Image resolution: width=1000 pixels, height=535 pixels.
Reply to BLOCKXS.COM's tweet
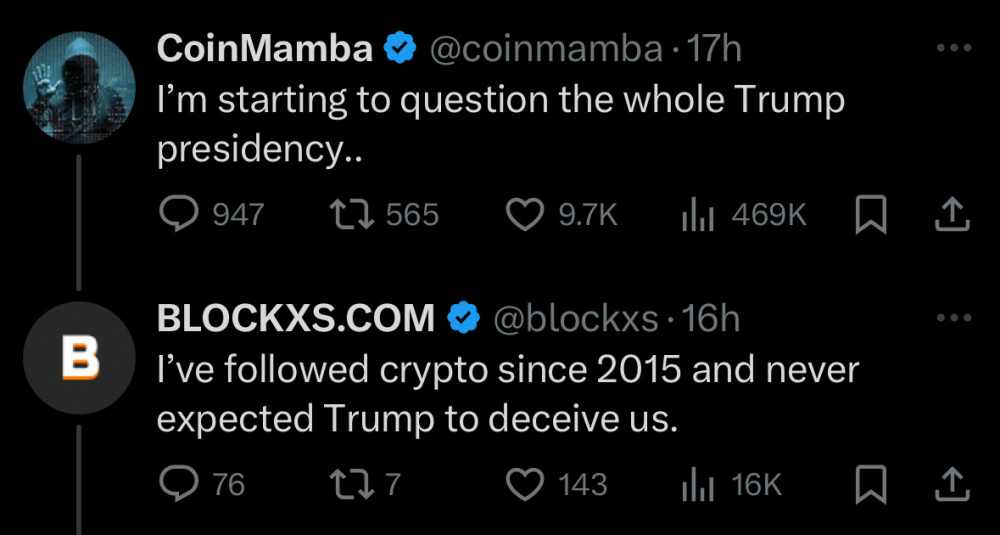coord(181,485)
